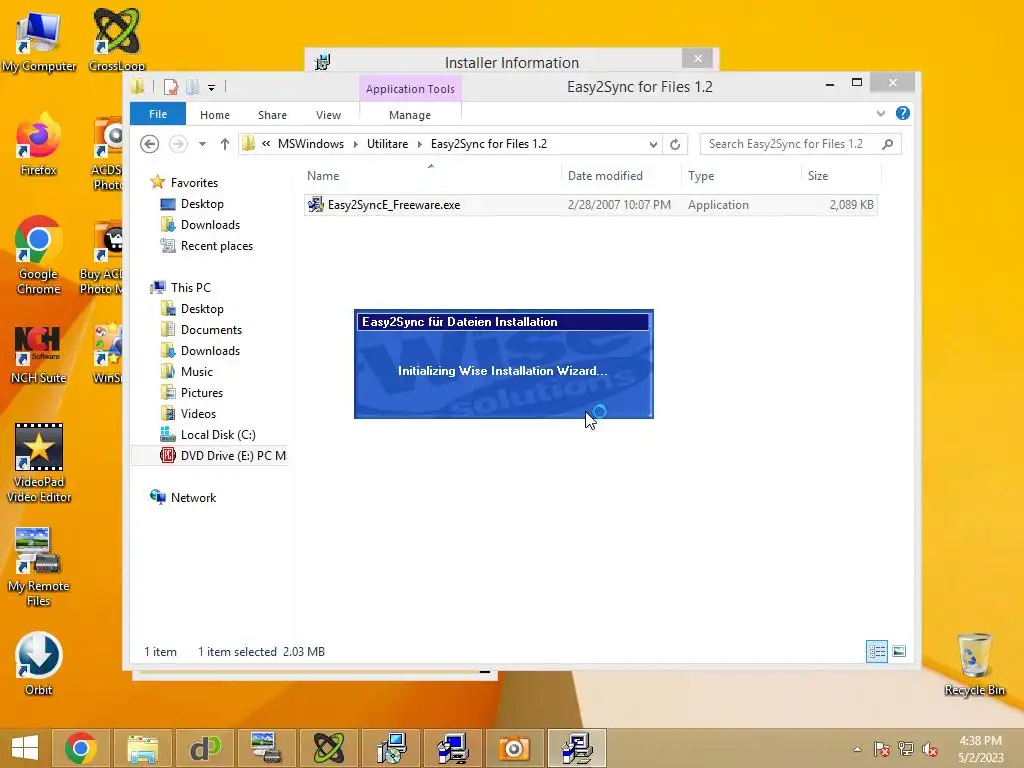Open the green dP taskbar app
This screenshot has height=768, width=1024.
tap(204, 748)
